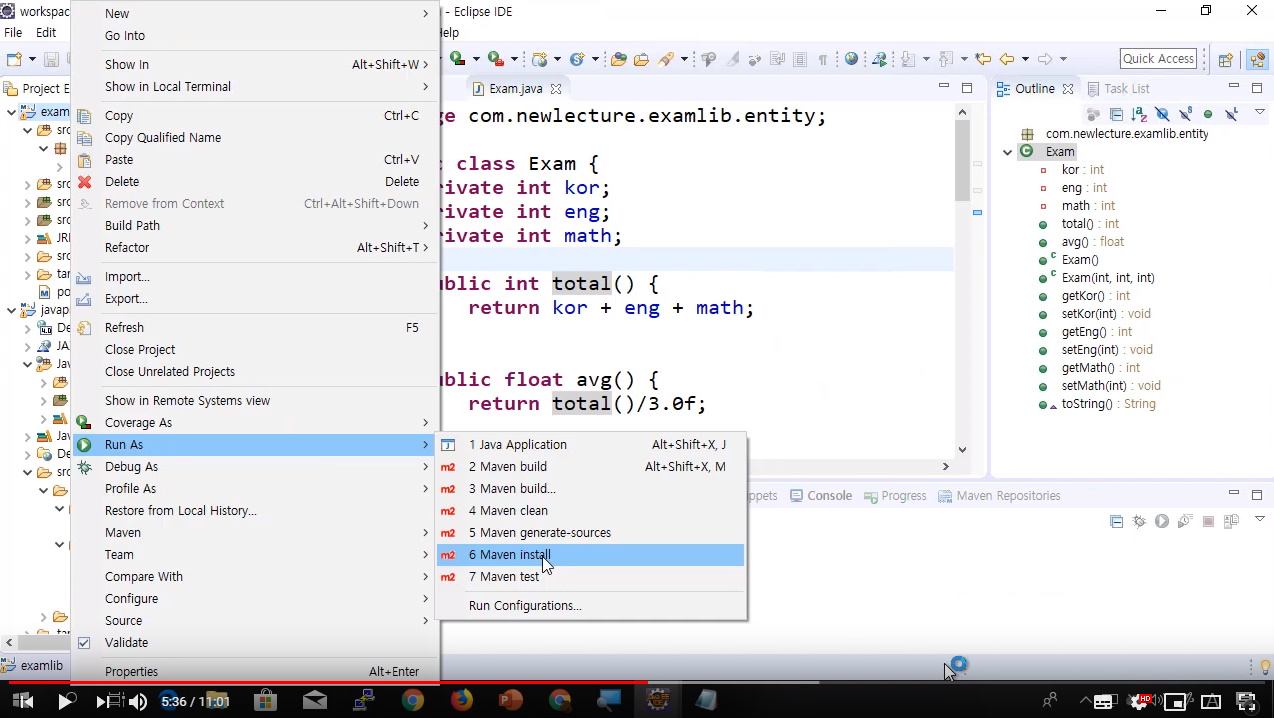The width and height of the screenshot is (1274, 718).
Task: Click the console Terminate stop icon
Action: point(1208,521)
